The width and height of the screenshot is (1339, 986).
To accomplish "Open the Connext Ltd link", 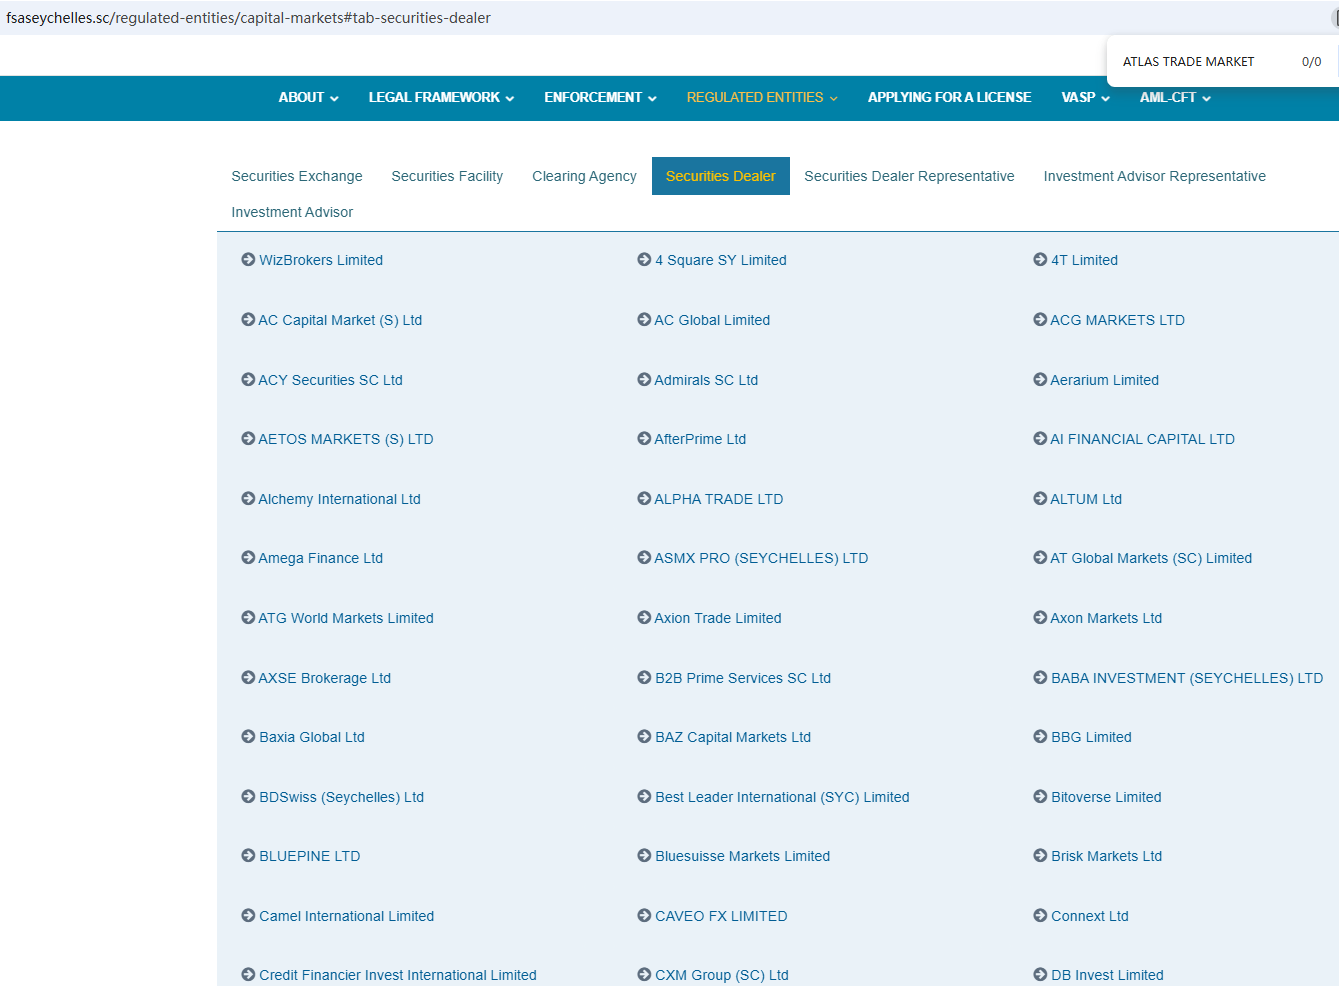I will (1089, 916).
